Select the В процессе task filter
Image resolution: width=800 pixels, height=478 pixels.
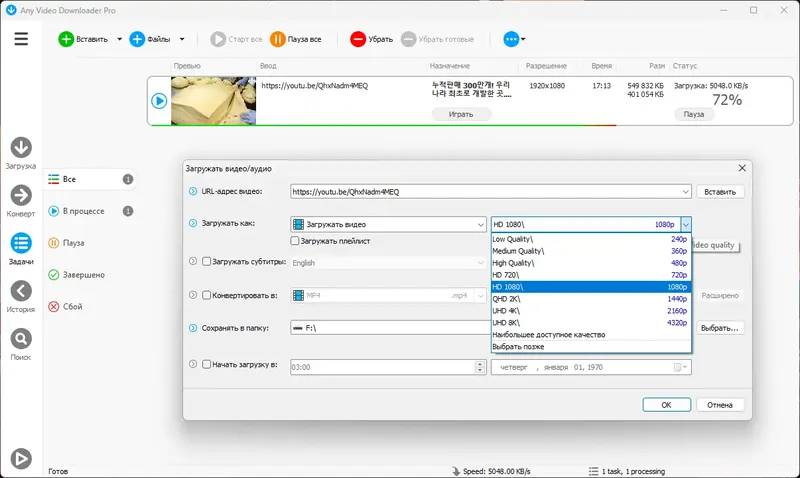[90, 211]
